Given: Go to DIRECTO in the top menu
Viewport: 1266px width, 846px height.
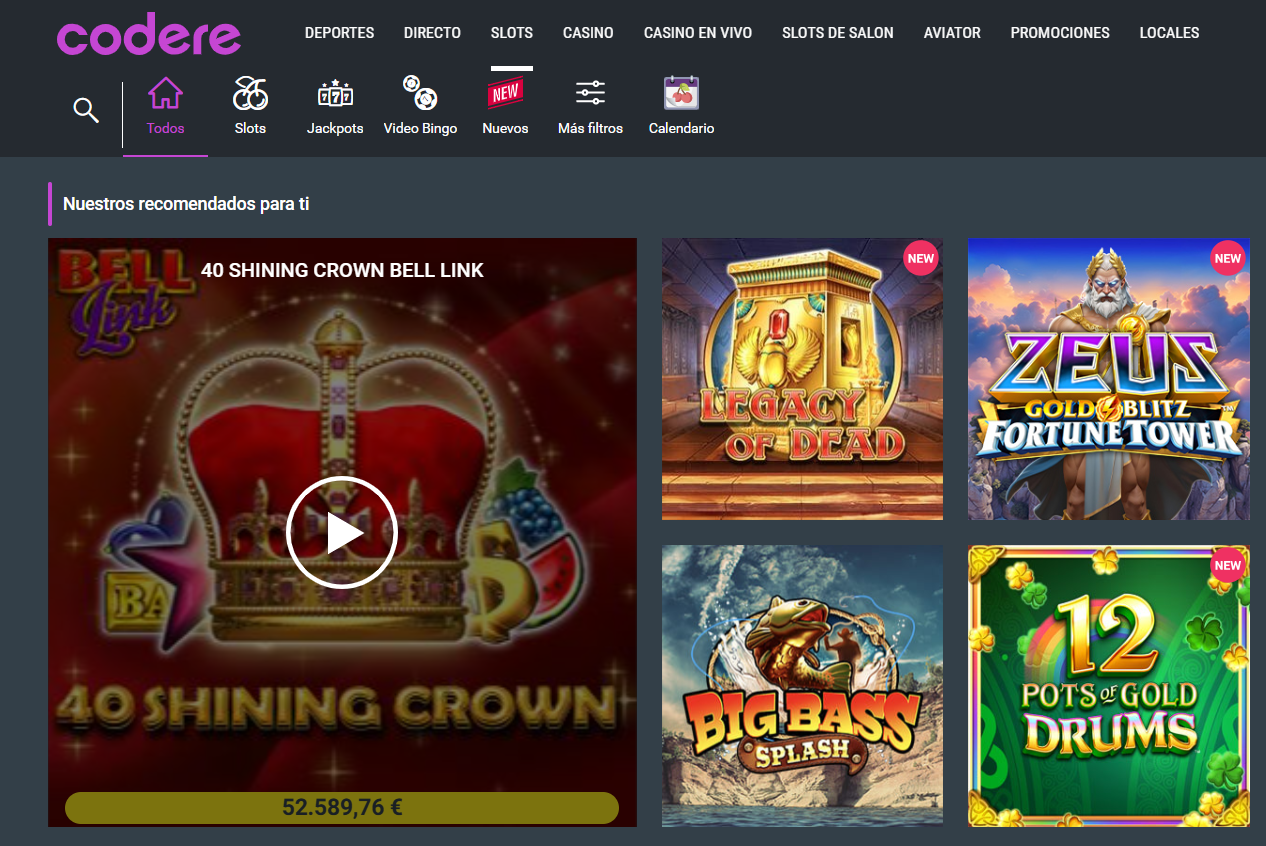Looking at the screenshot, I should pyautogui.click(x=432, y=33).
